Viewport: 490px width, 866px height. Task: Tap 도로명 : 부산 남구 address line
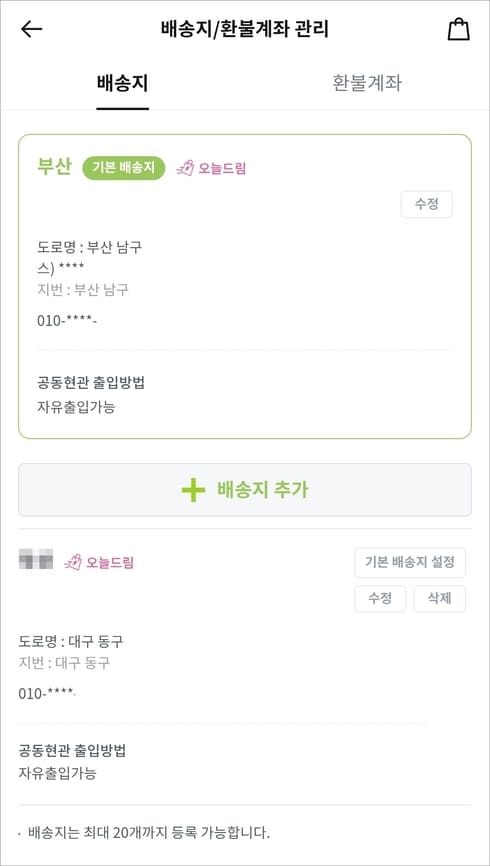click(89, 247)
